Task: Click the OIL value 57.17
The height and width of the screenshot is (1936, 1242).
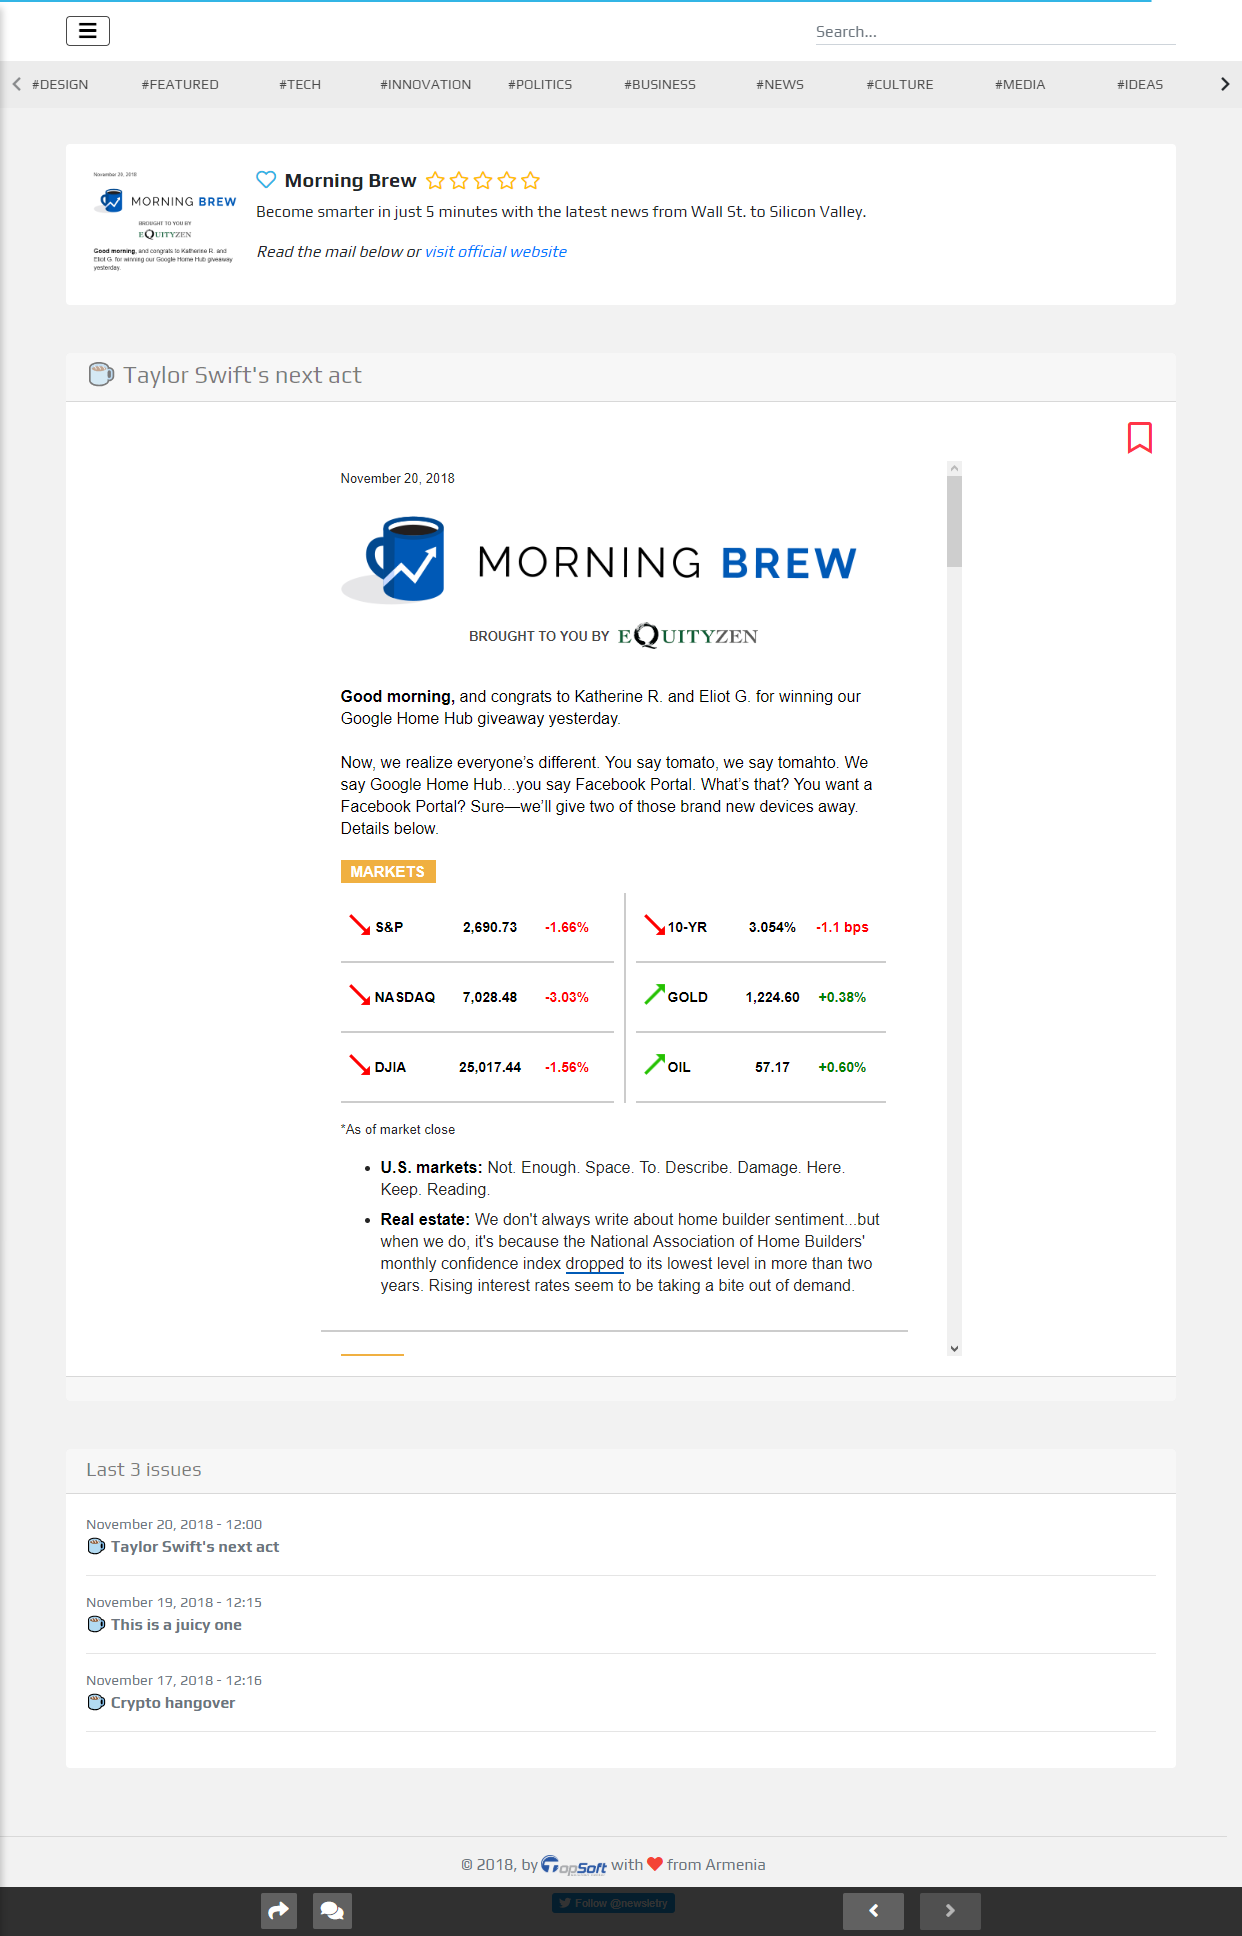Action: coord(772,1068)
